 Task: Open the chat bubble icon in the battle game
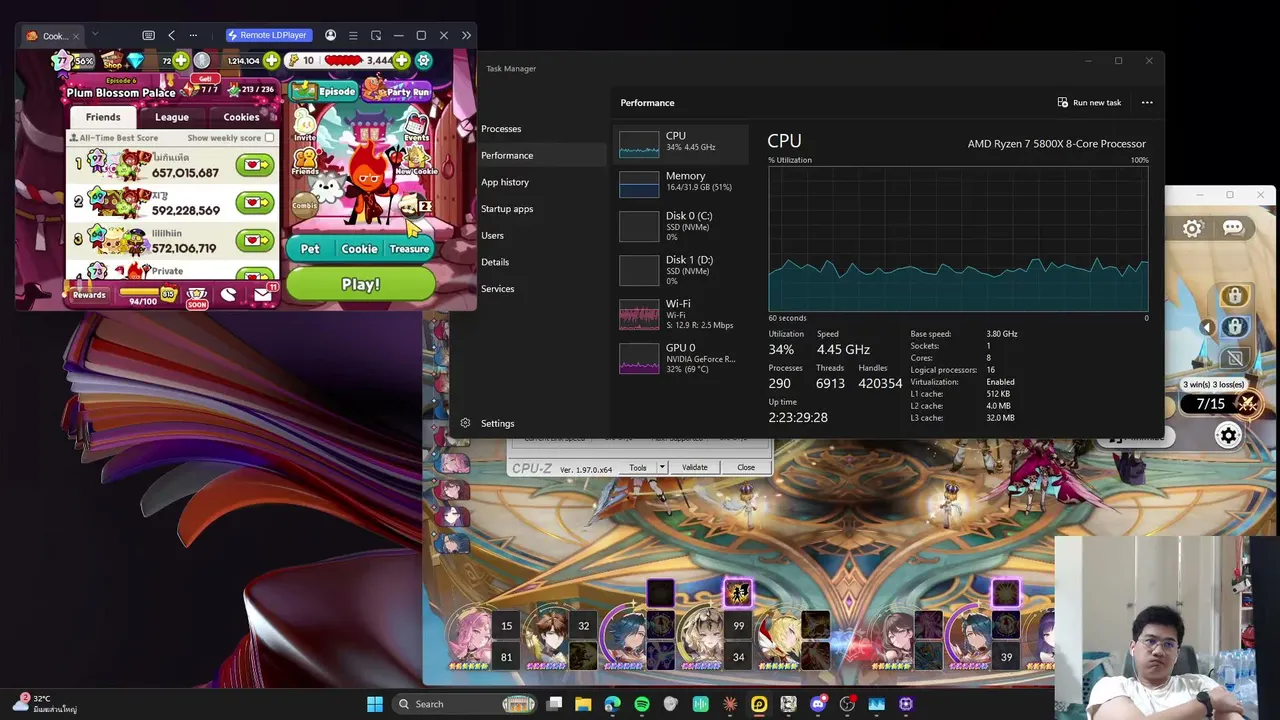(x=1233, y=228)
